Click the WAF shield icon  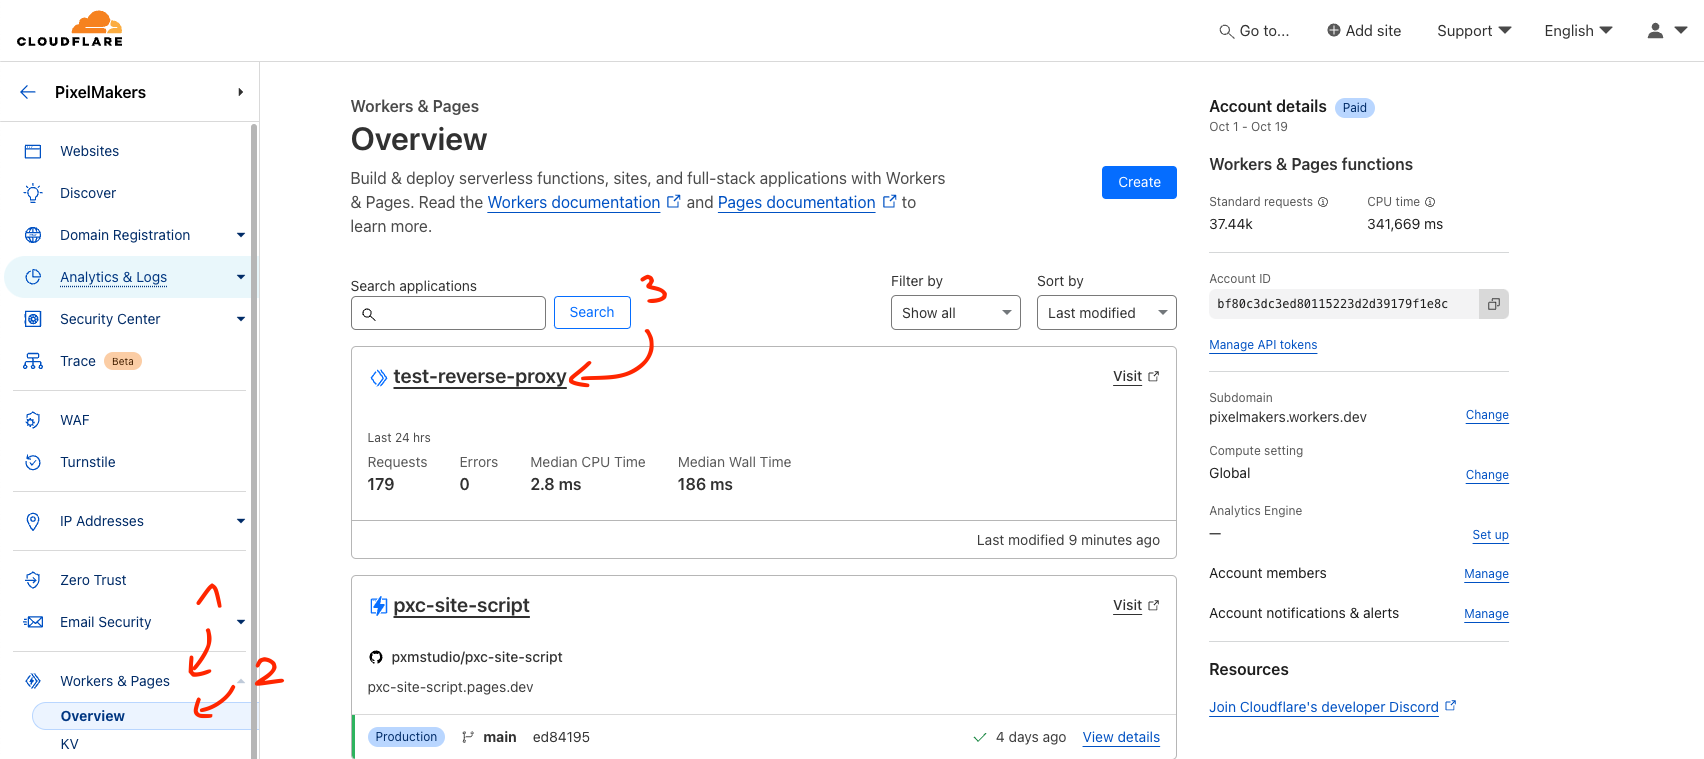coord(33,420)
